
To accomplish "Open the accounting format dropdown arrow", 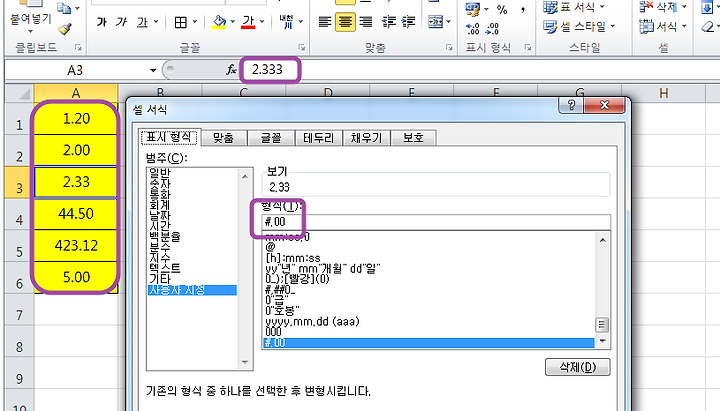I will point(486,9).
